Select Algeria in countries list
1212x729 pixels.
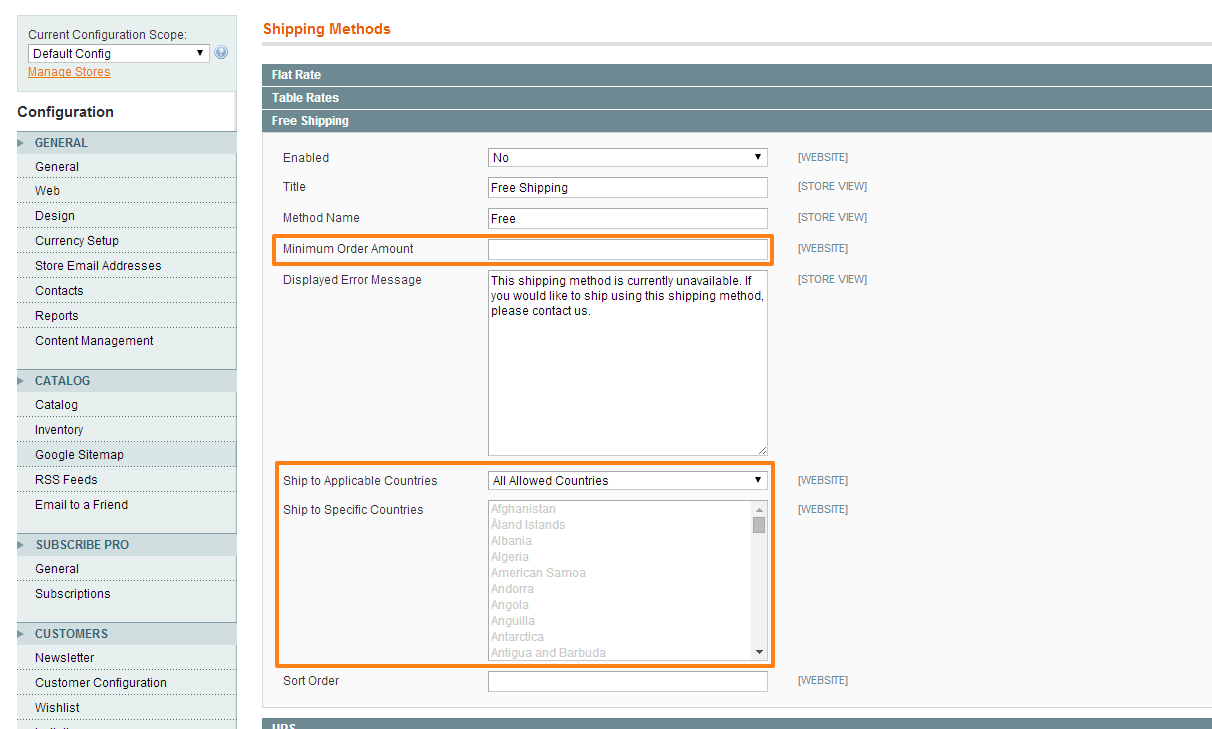pos(510,557)
